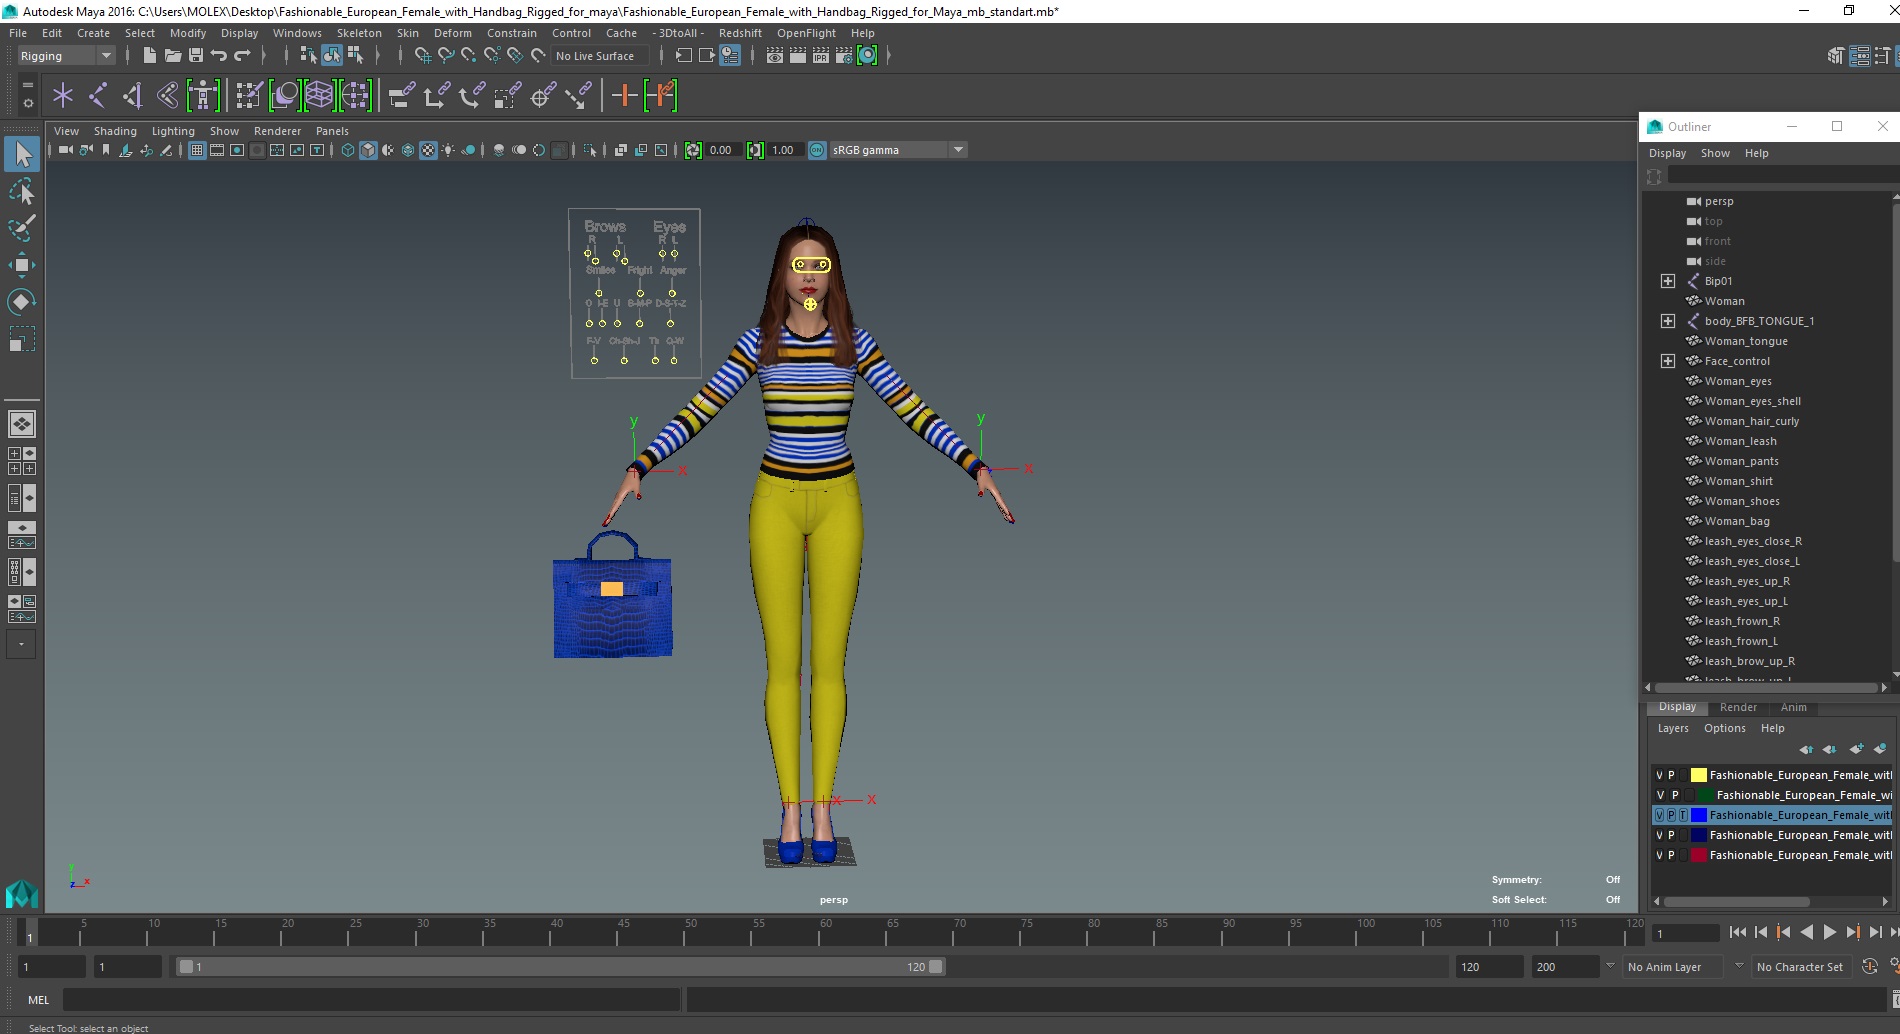
Task: Open the viewport Shading menu
Action: [x=115, y=131]
